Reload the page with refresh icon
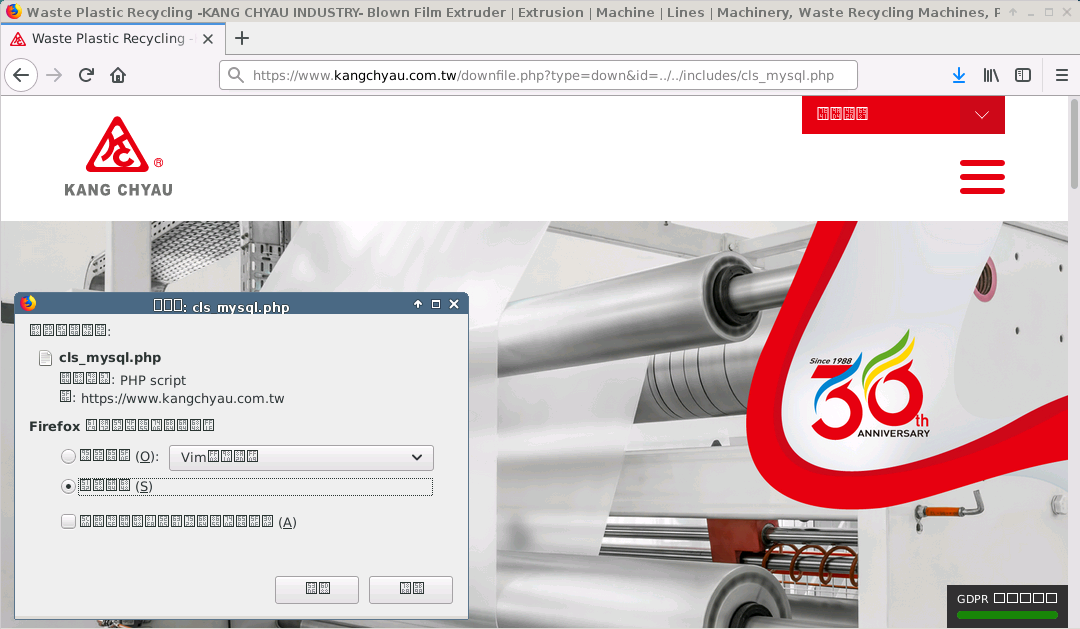This screenshot has width=1080, height=629. [x=86, y=75]
